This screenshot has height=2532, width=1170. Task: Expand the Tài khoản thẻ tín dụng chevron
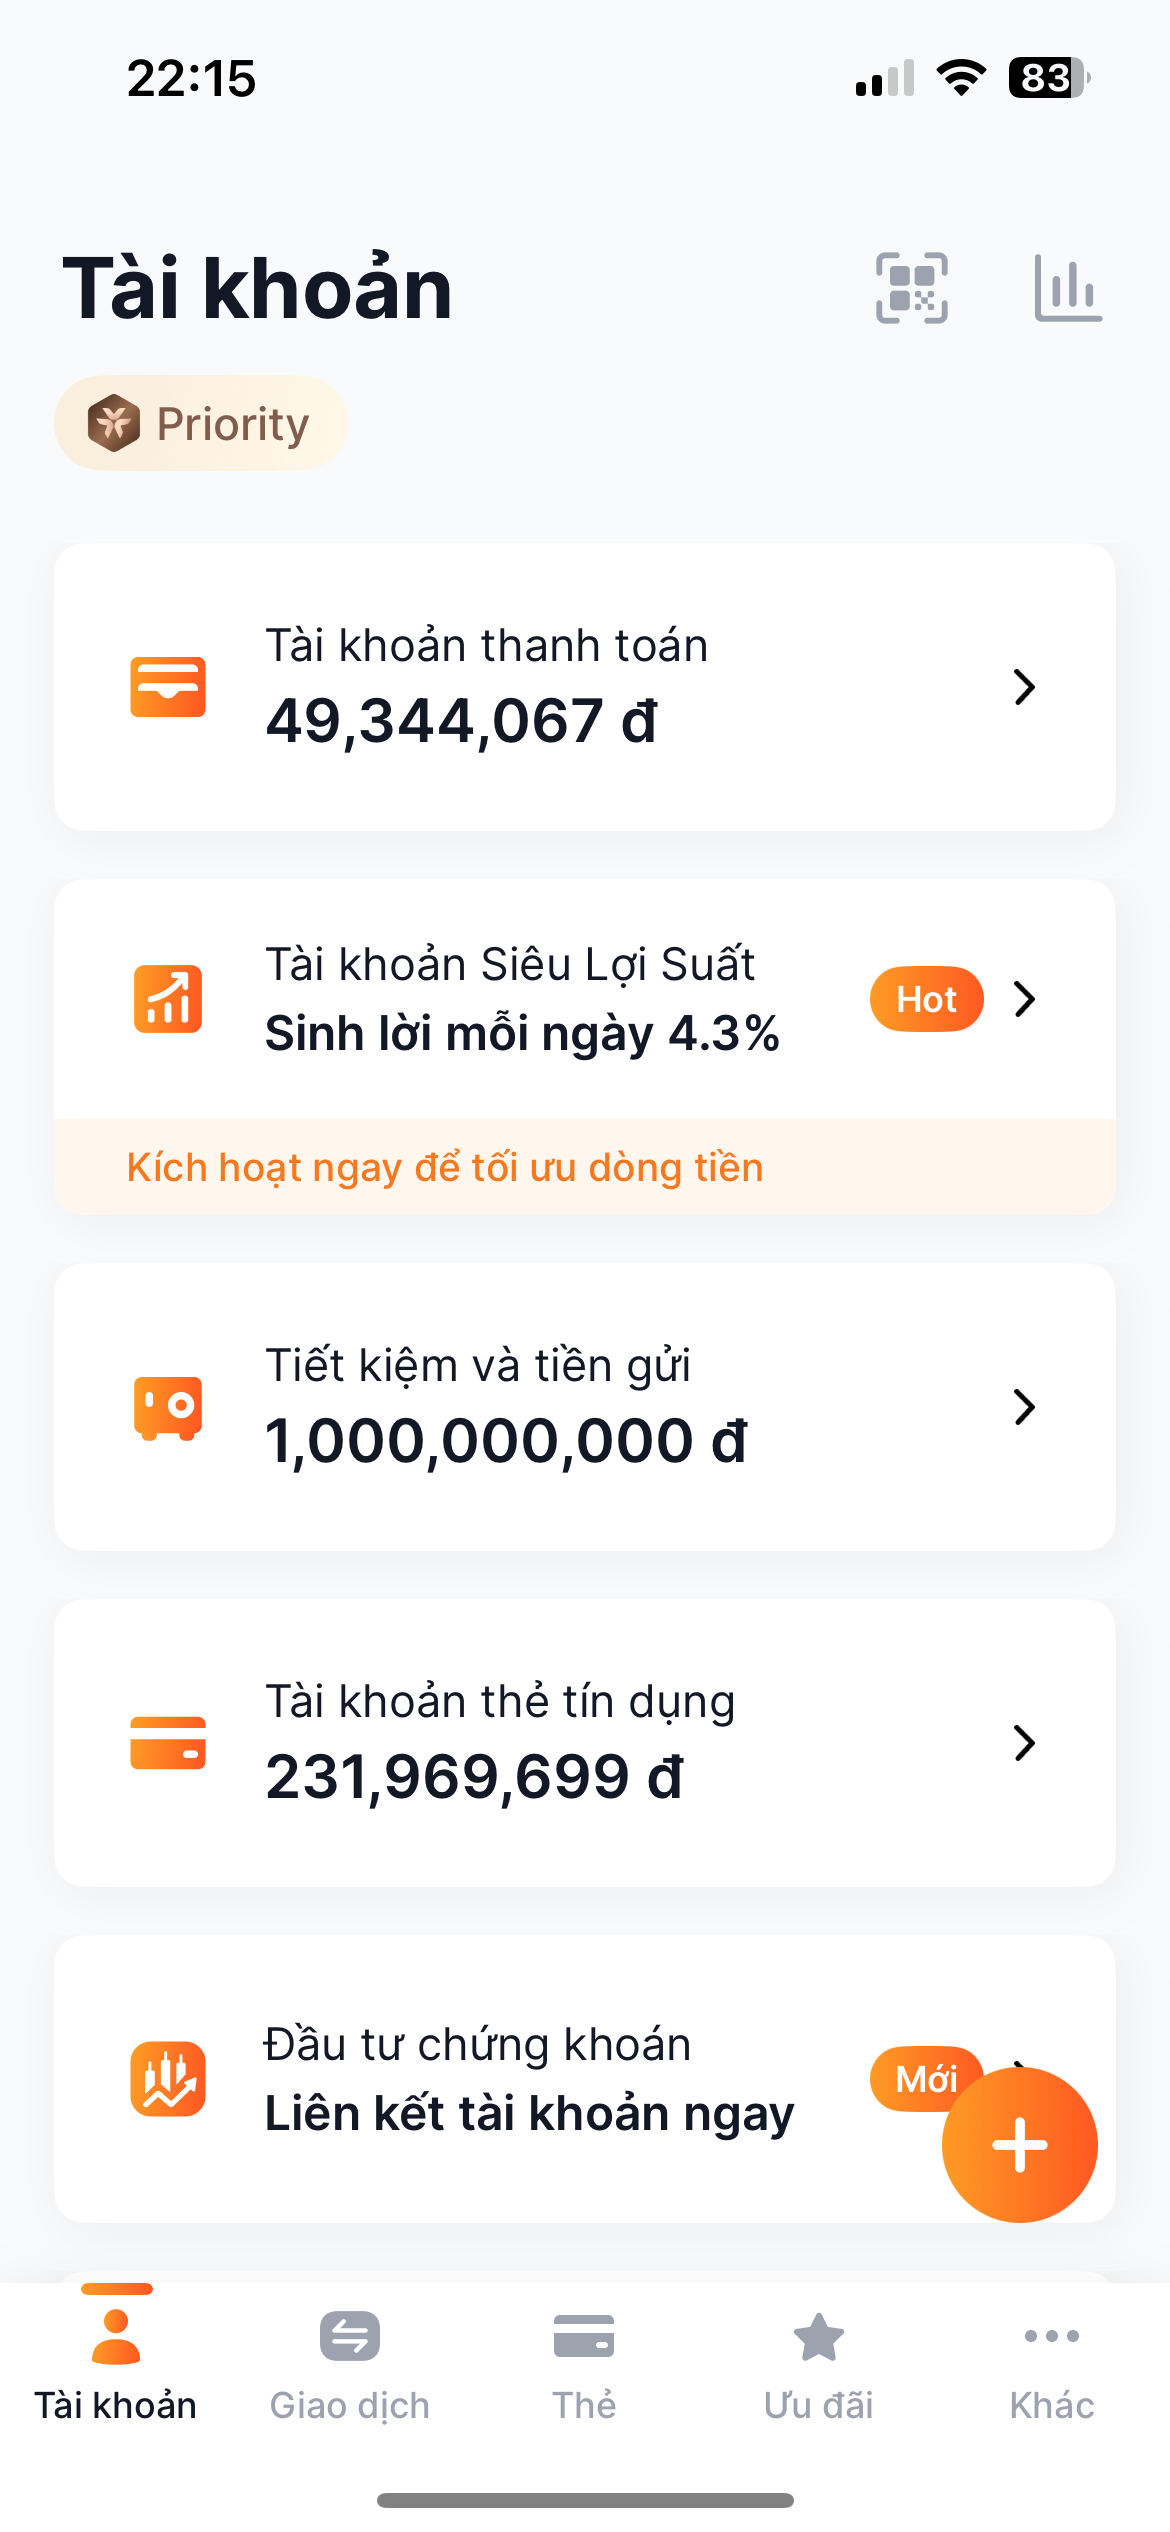click(x=1024, y=1743)
